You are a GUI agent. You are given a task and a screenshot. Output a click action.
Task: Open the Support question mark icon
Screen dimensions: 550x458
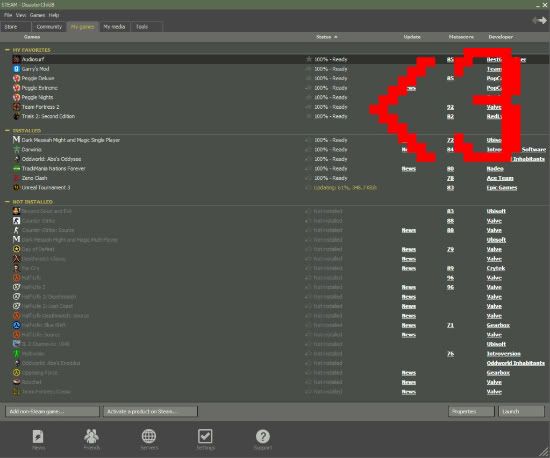263,437
